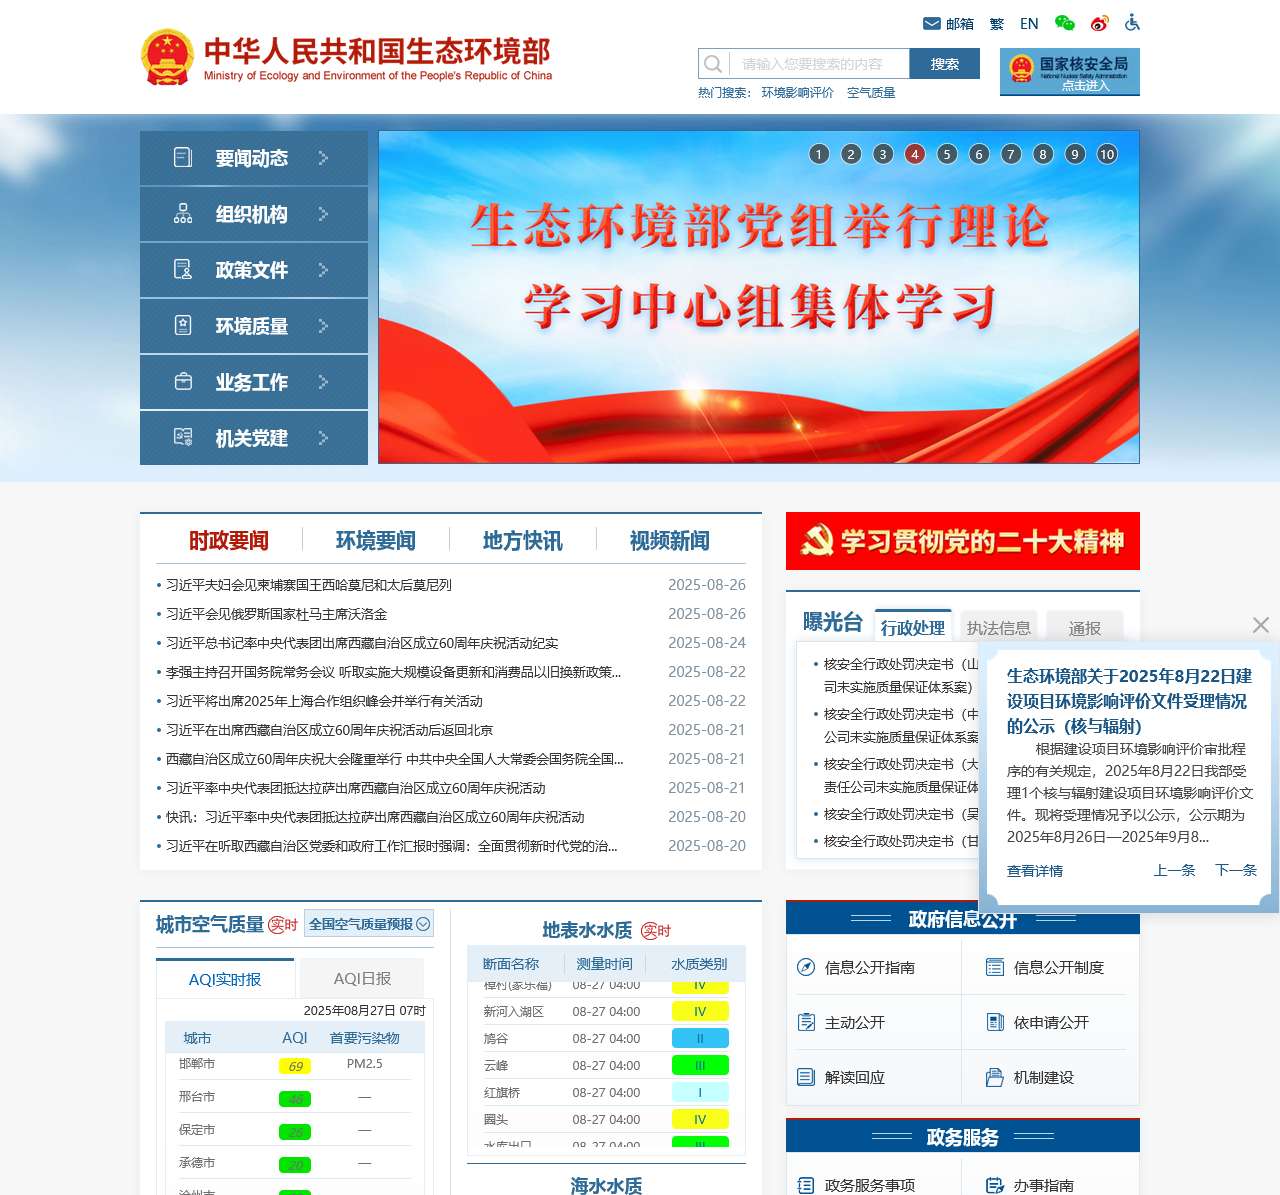The height and width of the screenshot is (1195, 1280).
Task: Expand the 要闻动态 menu chevron
Action: [x=323, y=157]
